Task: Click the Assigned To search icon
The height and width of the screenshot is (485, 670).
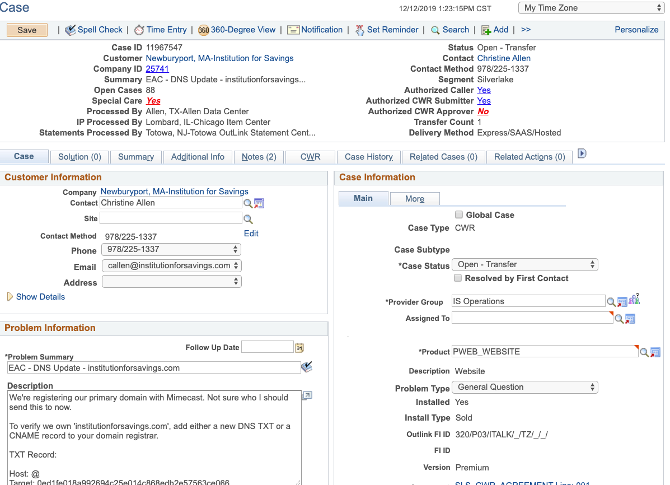Action: point(619,319)
